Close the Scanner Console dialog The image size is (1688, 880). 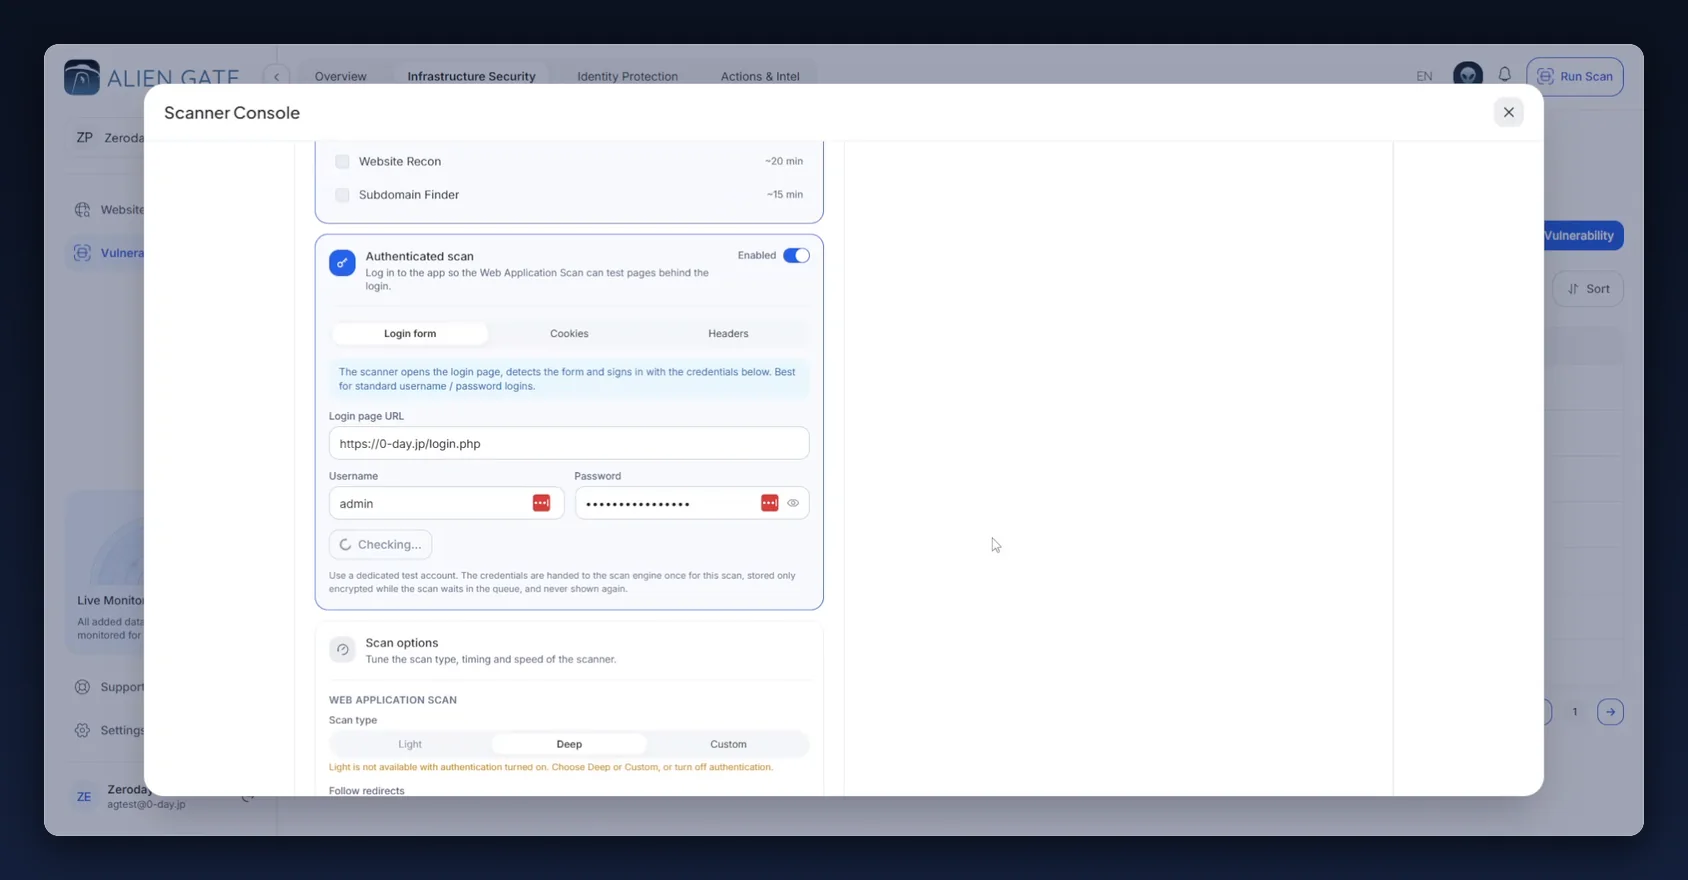pos(1508,112)
